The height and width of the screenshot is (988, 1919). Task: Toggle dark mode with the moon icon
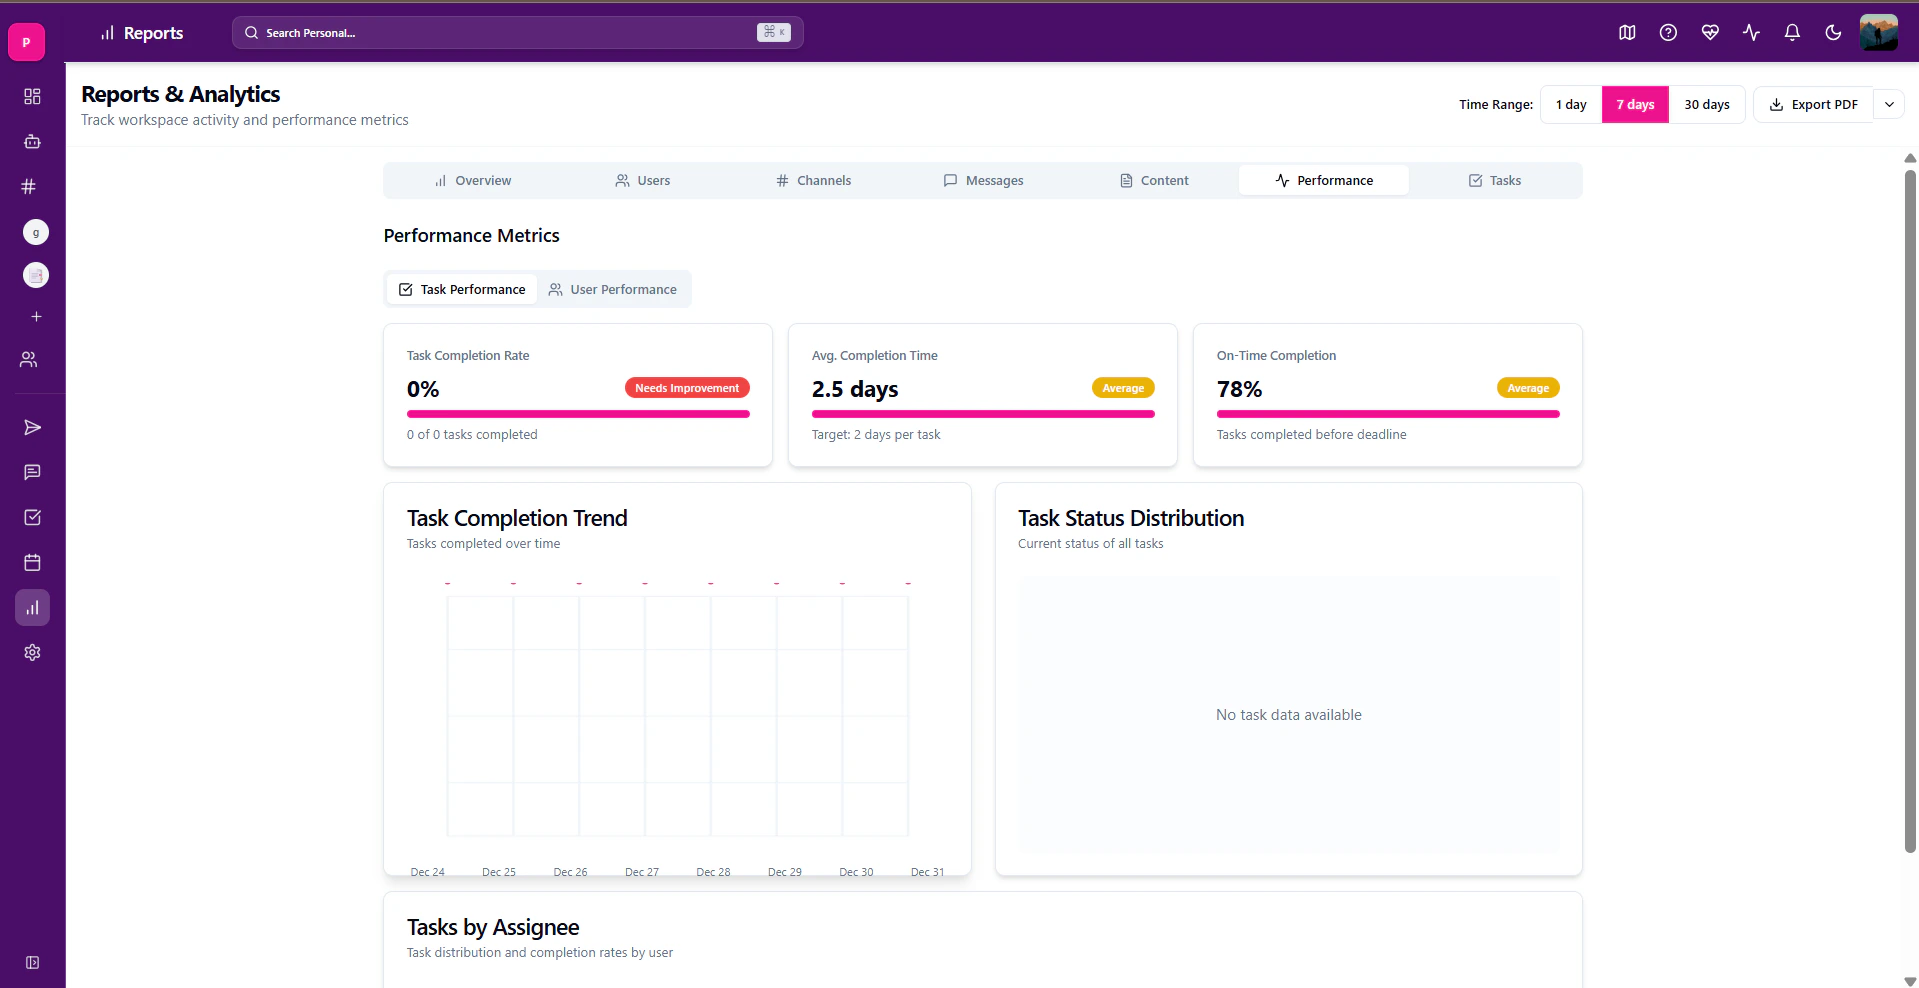1833,33
